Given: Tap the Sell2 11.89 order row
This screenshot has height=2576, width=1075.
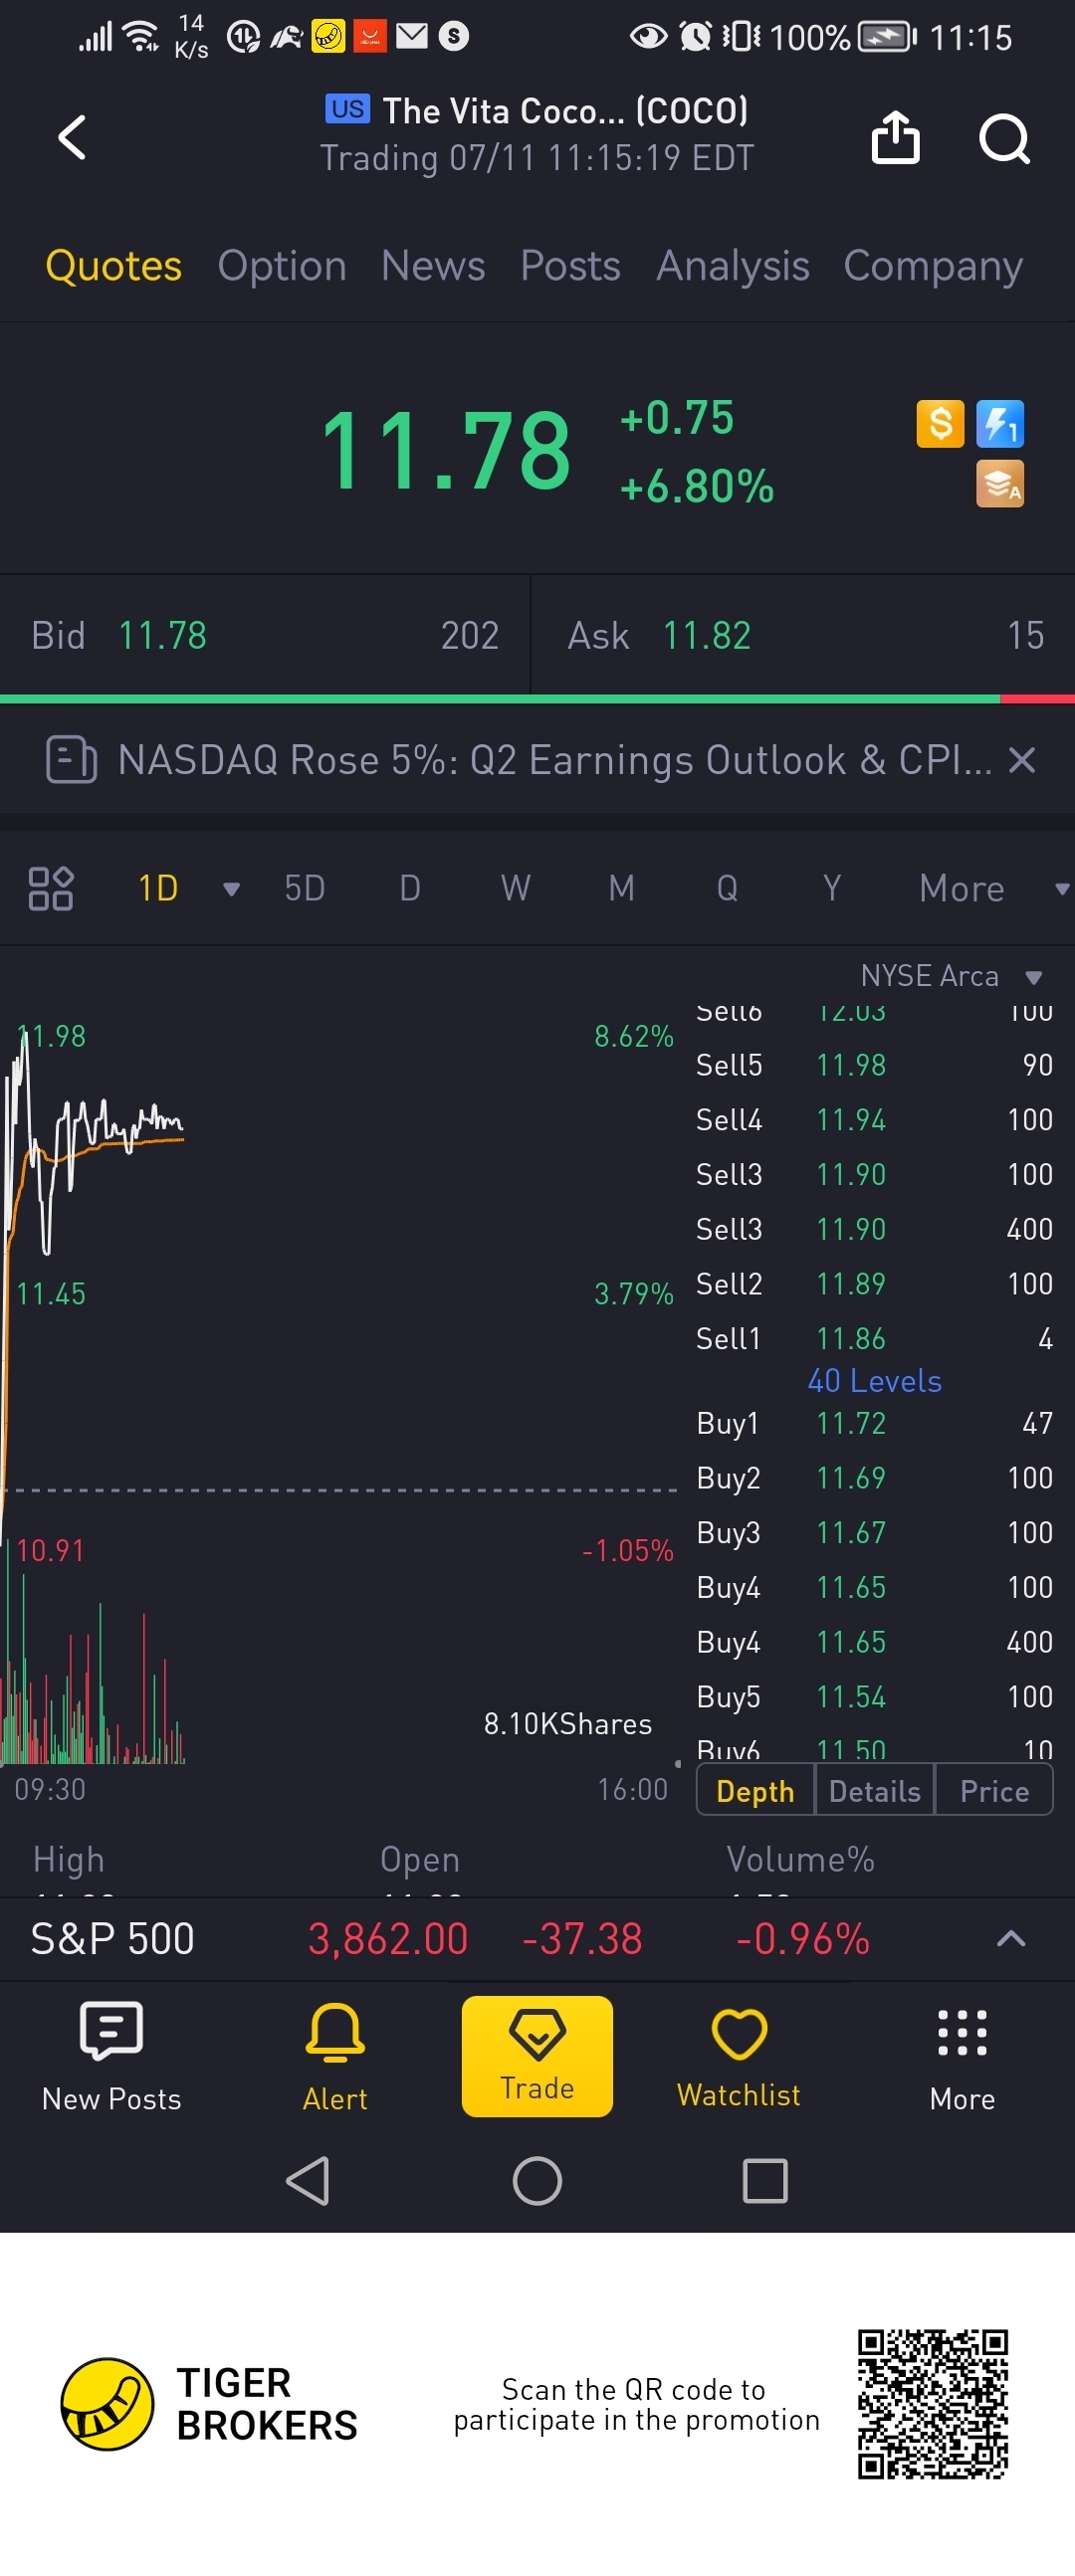Looking at the screenshot, I should (x=874, y=1283).
